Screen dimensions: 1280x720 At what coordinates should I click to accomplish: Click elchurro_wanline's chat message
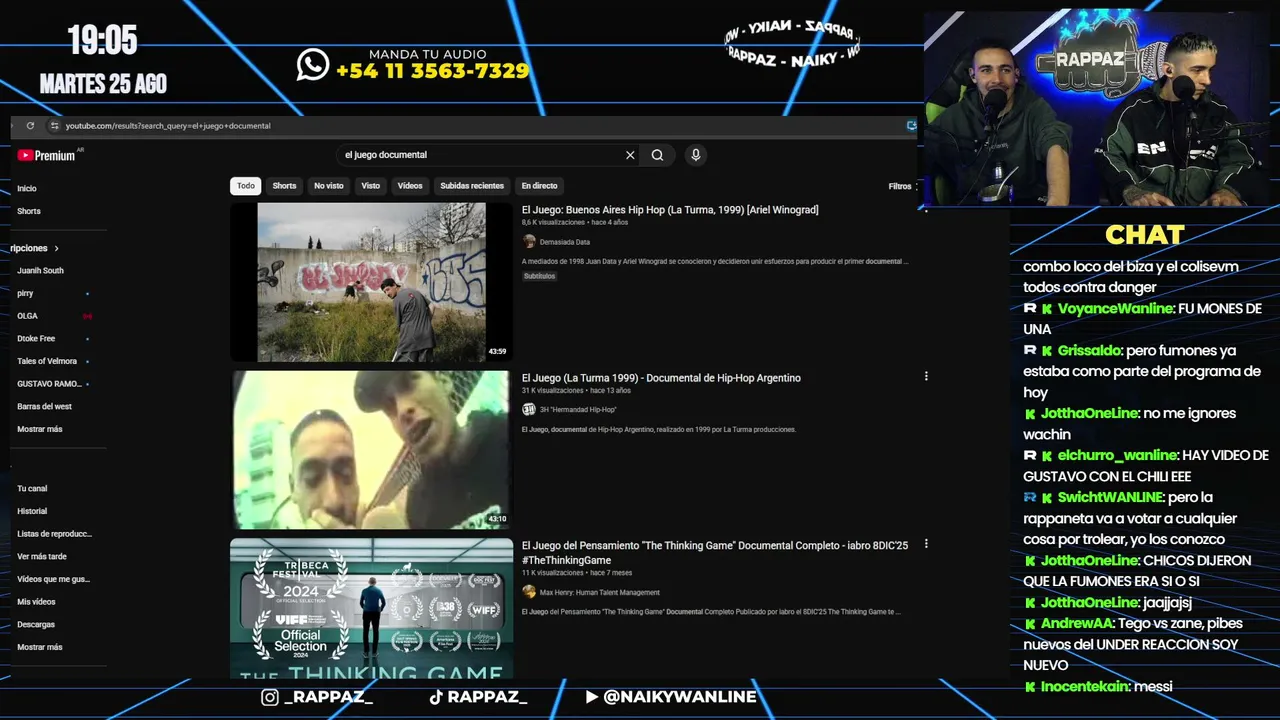(x=1145, y=466)
